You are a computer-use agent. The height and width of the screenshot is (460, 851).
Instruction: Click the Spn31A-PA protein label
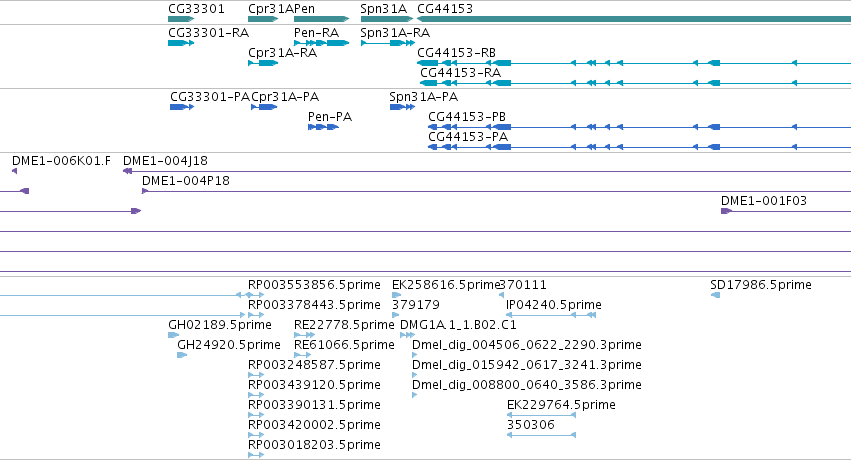pos(423,97)
